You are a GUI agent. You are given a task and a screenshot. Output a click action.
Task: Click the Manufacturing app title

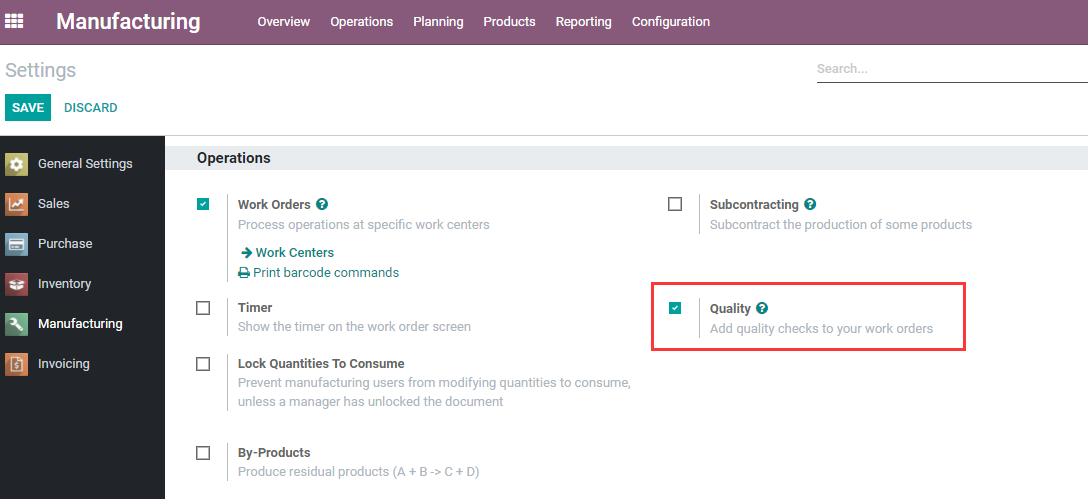(128, 22)
